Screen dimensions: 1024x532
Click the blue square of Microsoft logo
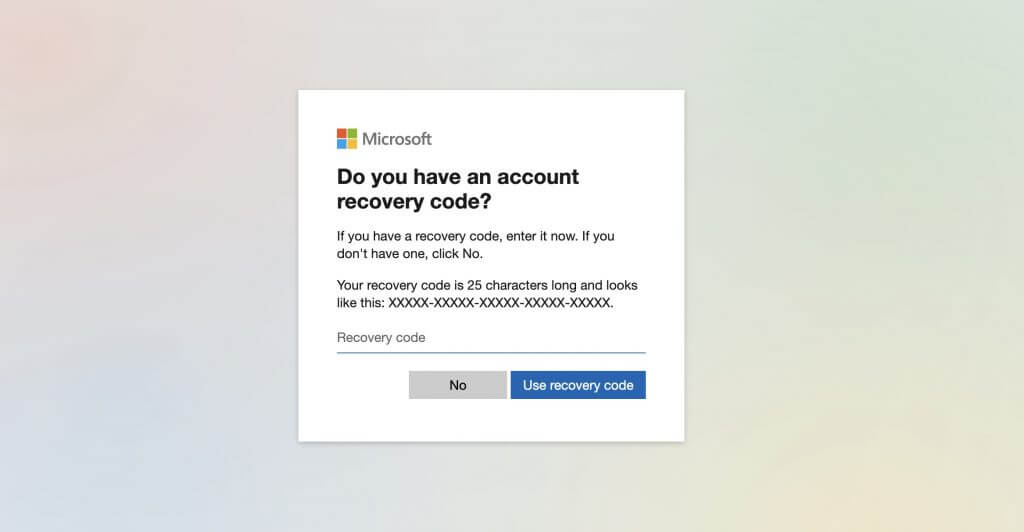click(x=342, y=144)
